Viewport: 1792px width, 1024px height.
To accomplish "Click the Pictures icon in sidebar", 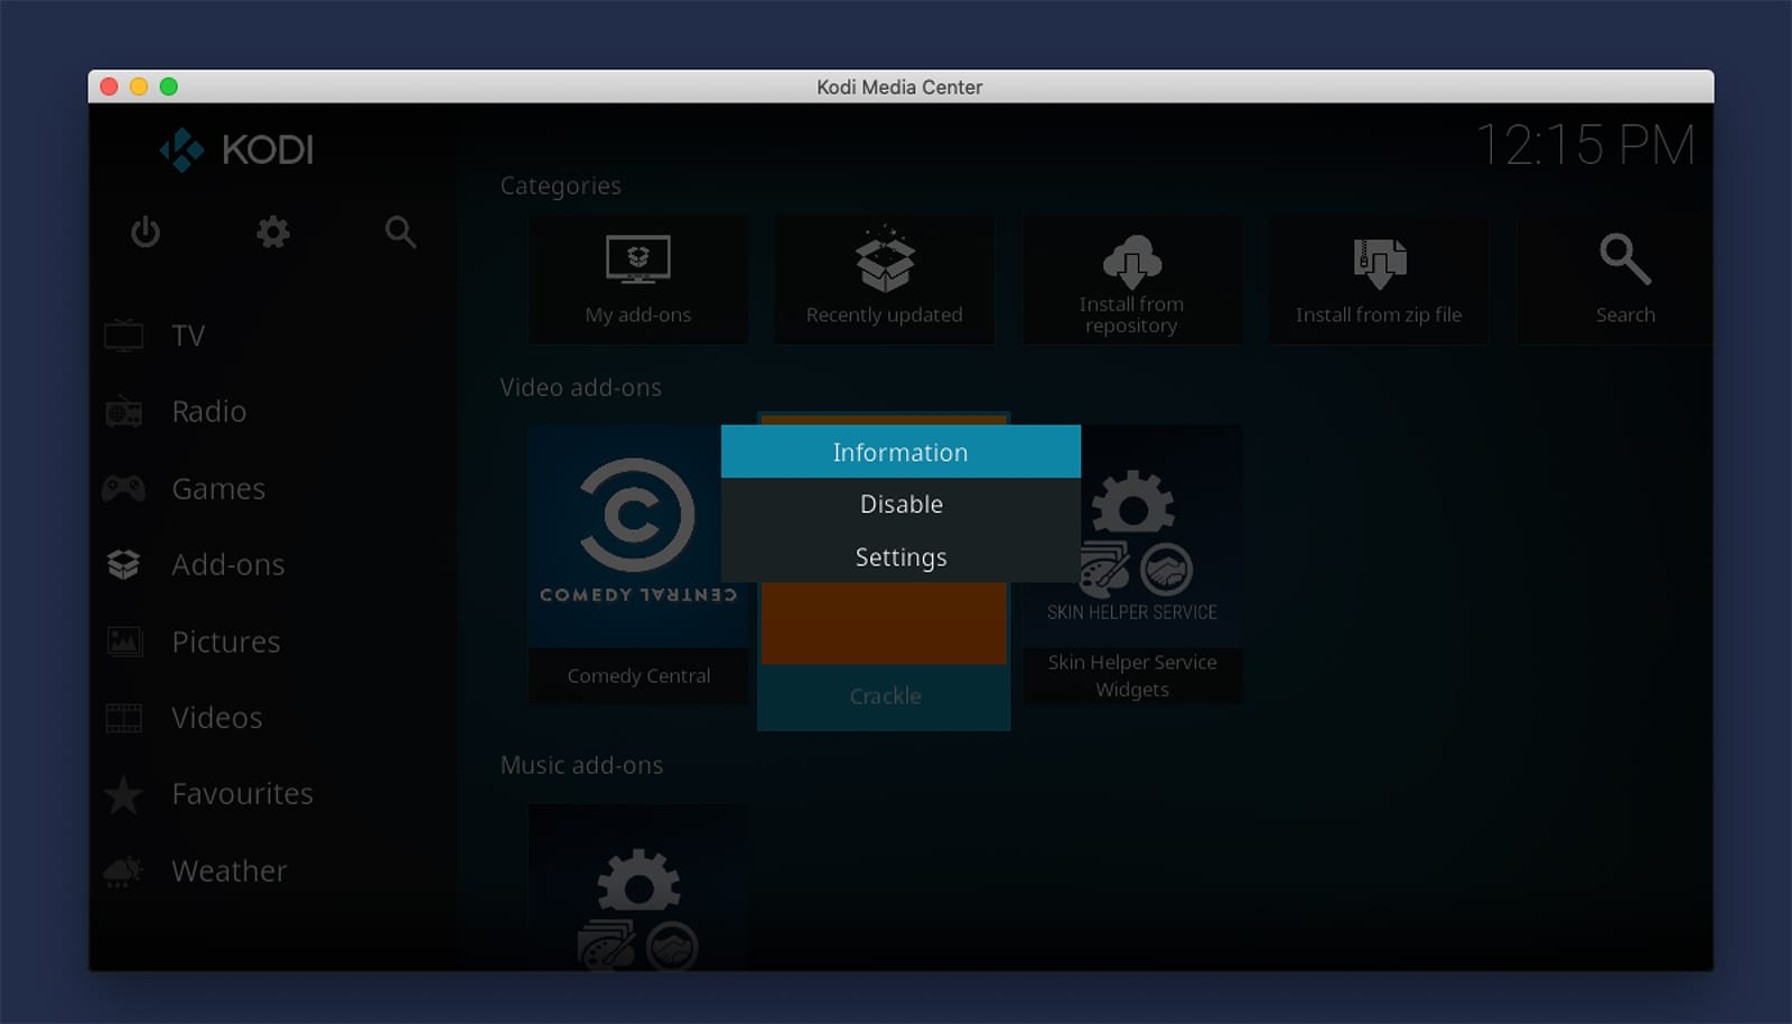I will (x=124, y=641).
